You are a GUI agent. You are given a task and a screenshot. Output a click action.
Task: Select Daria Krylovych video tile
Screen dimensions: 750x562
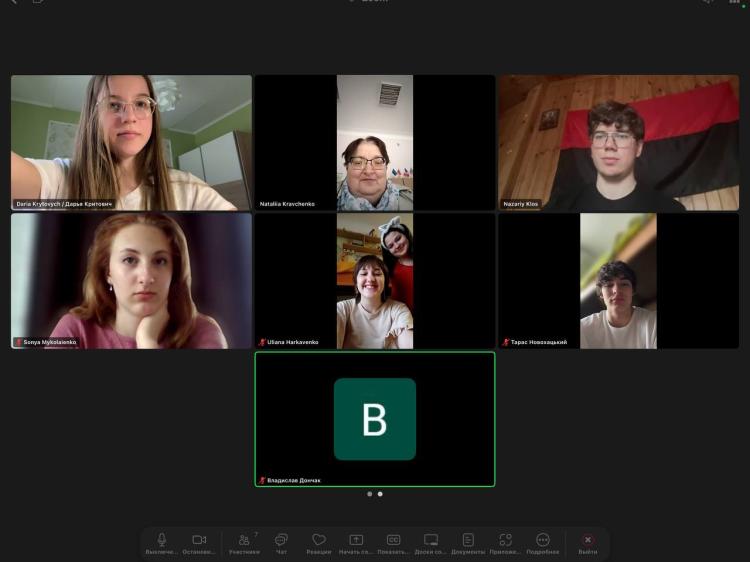[131, 143]
